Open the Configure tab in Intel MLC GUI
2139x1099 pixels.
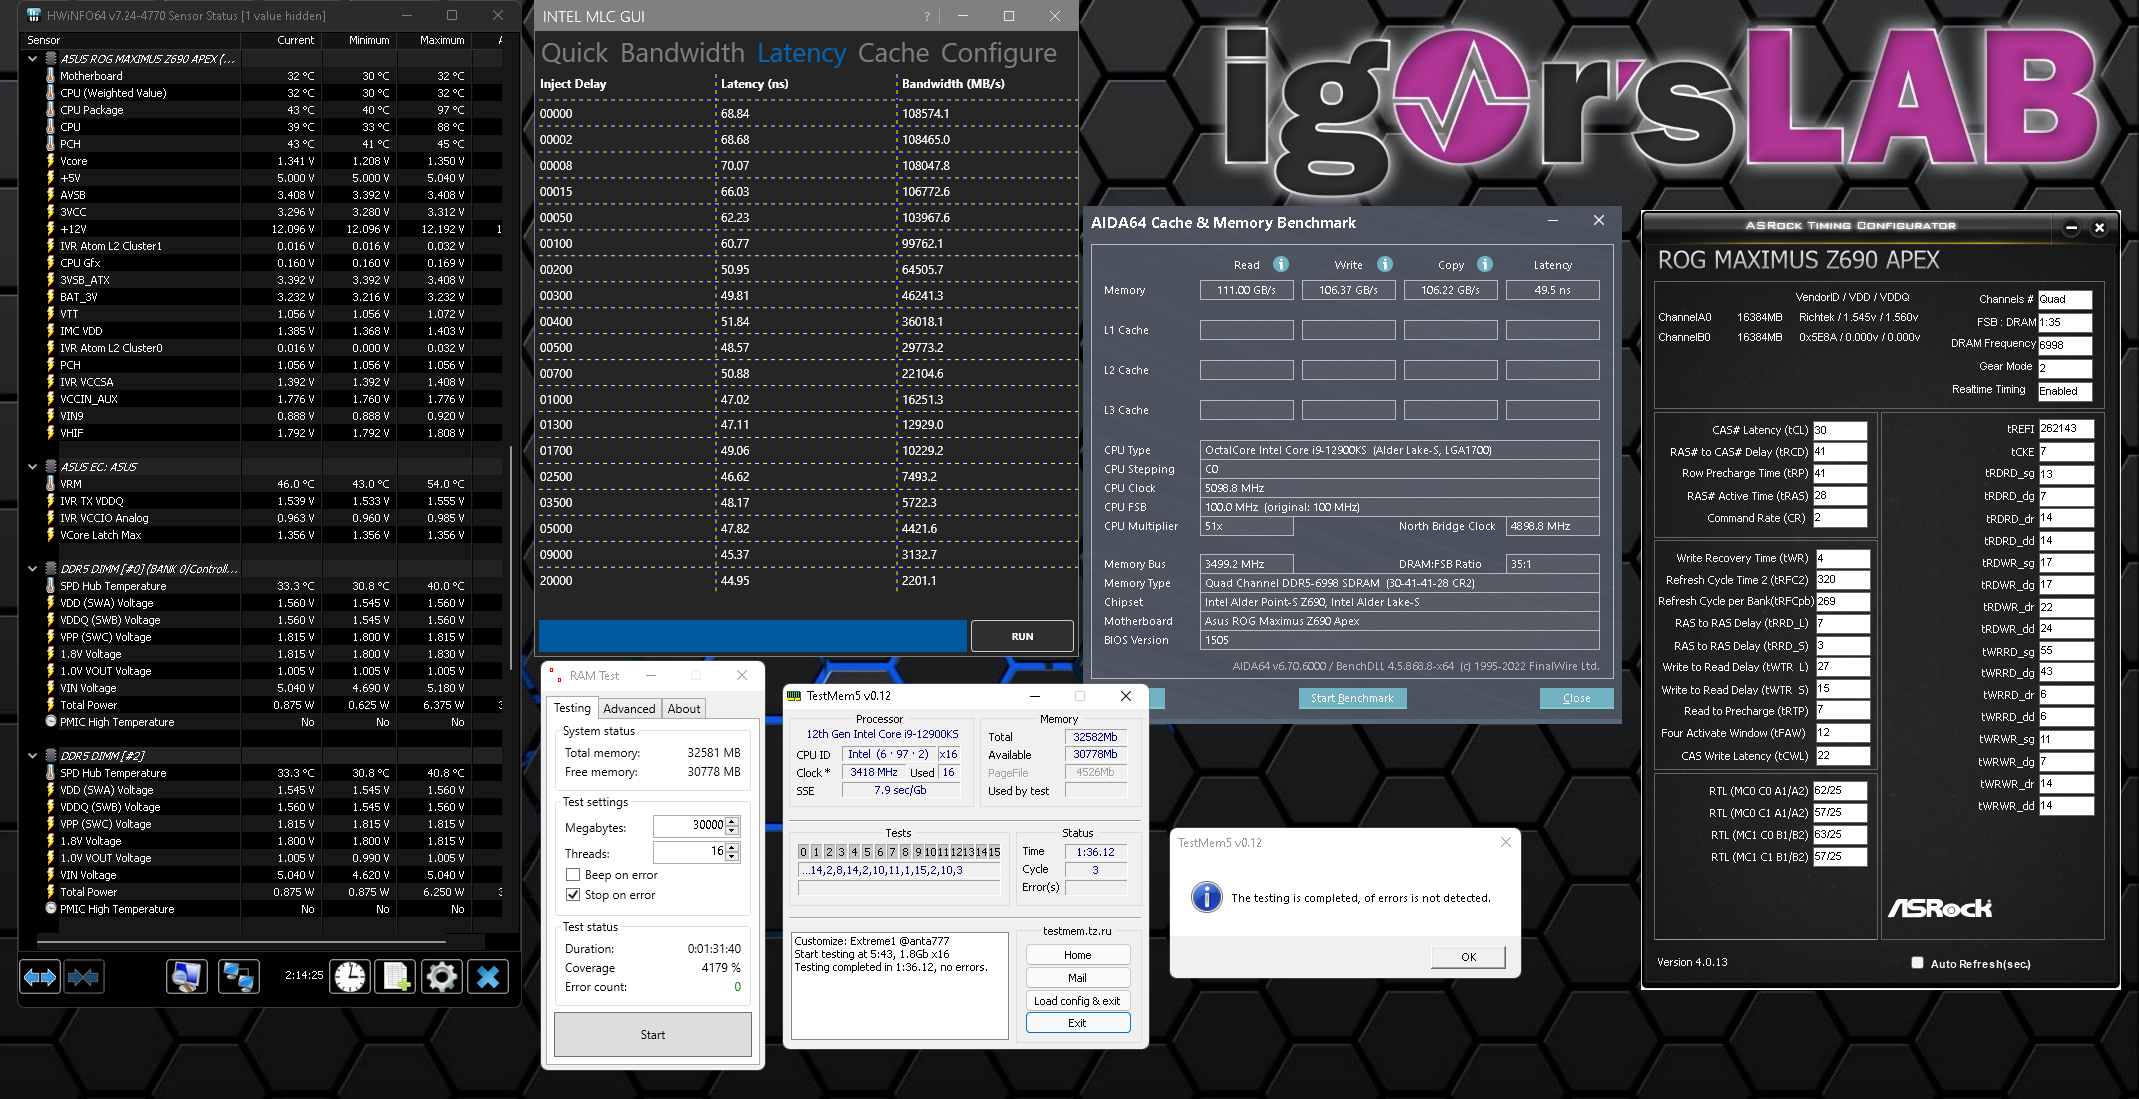point(999,53)
